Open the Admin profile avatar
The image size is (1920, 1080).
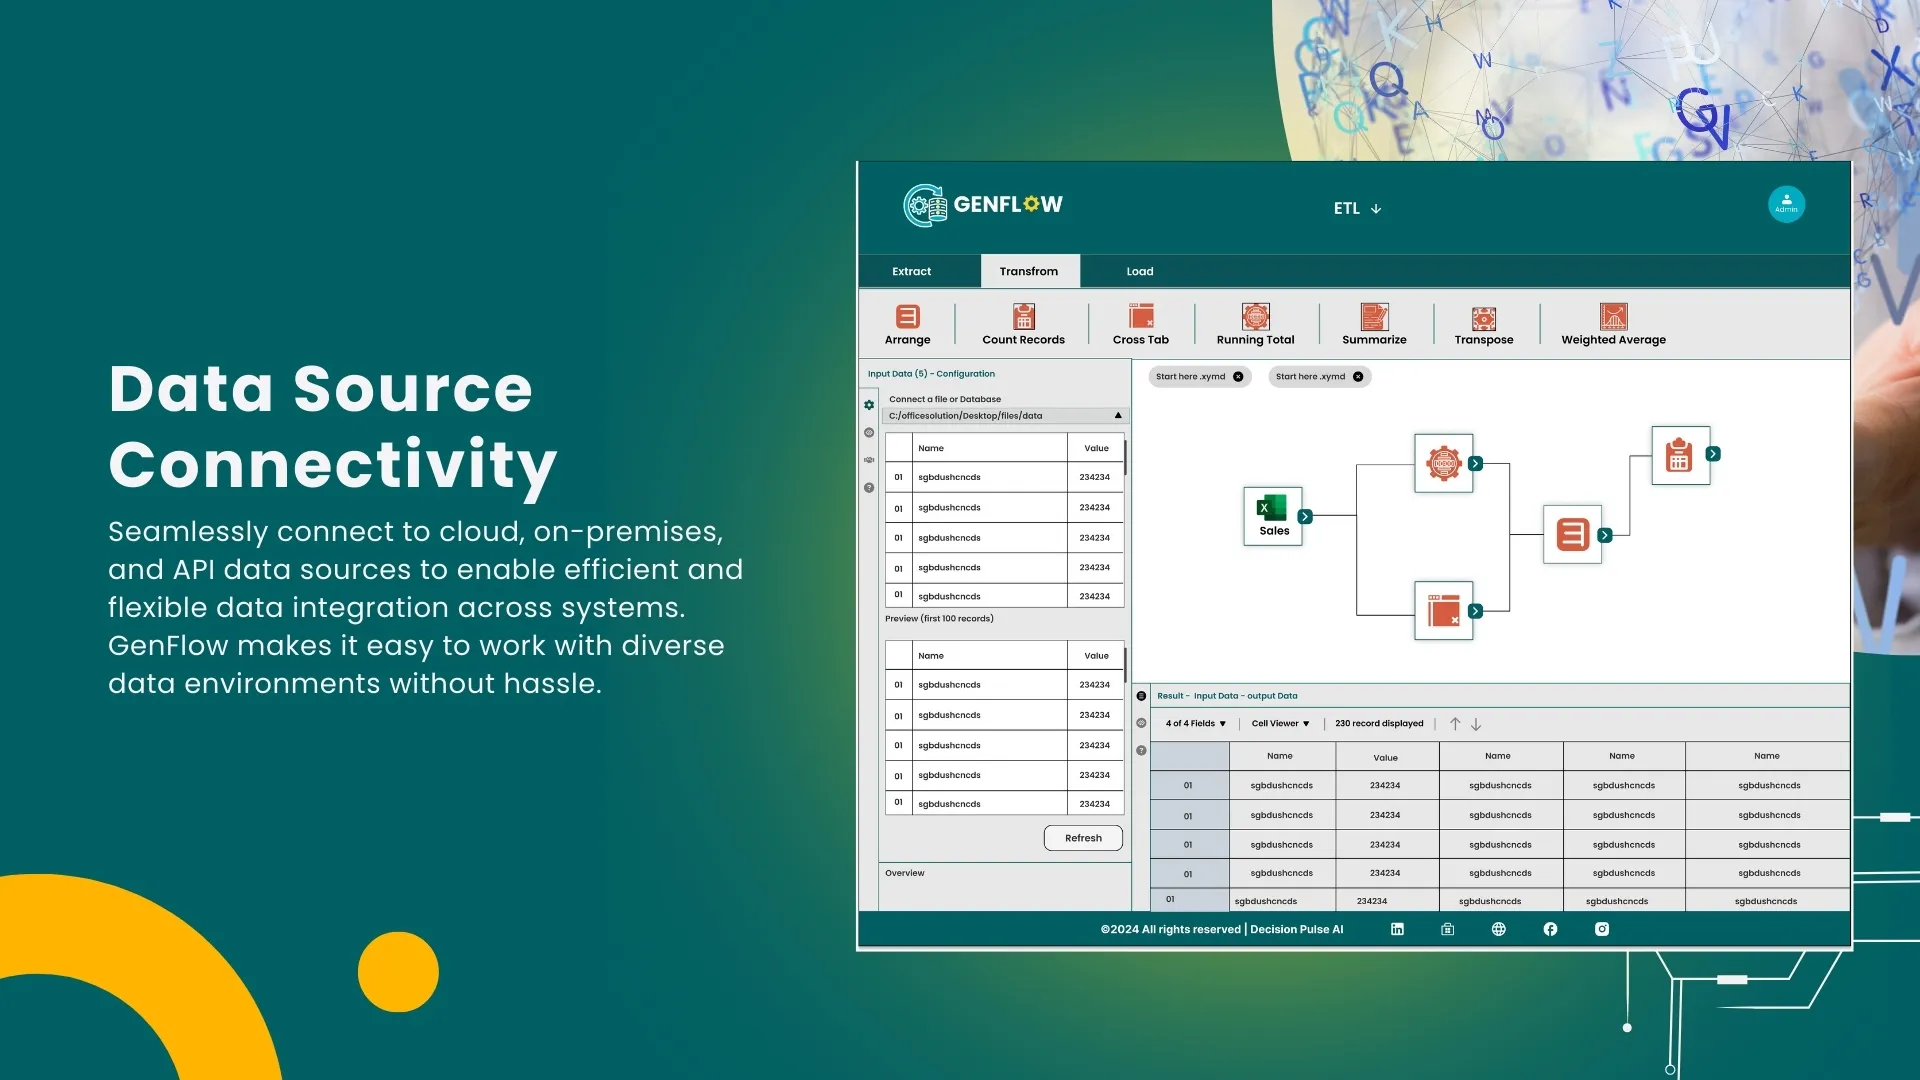click(x=1786, y=204)
